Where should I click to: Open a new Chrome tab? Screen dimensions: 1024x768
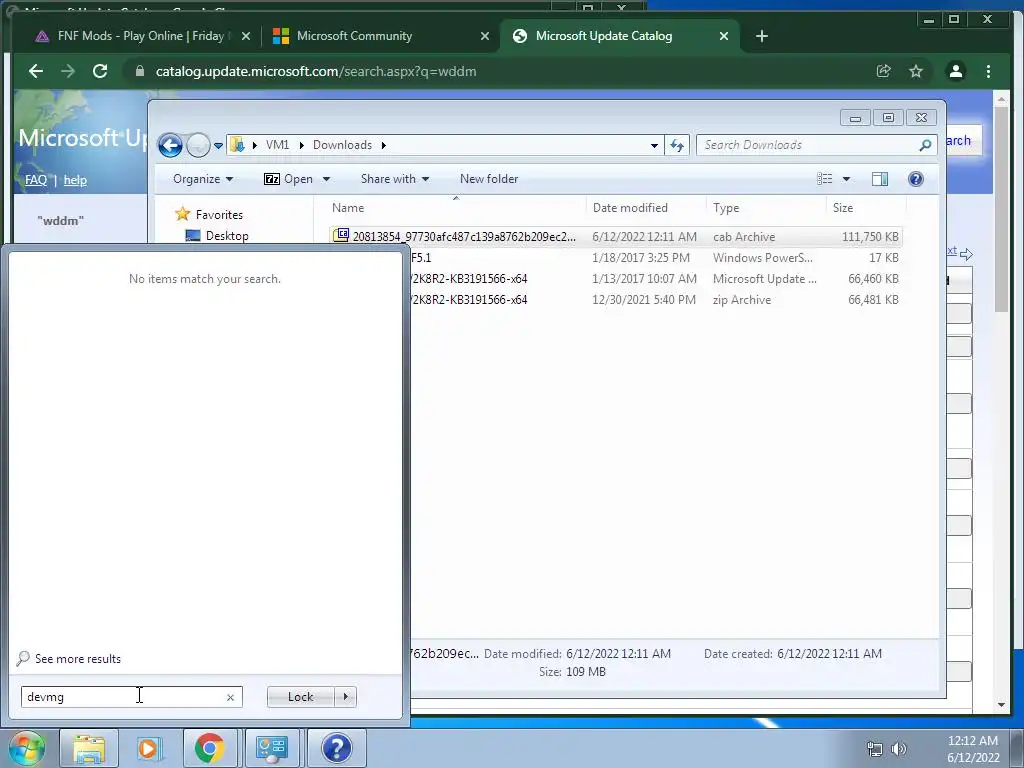coord(761,36)
